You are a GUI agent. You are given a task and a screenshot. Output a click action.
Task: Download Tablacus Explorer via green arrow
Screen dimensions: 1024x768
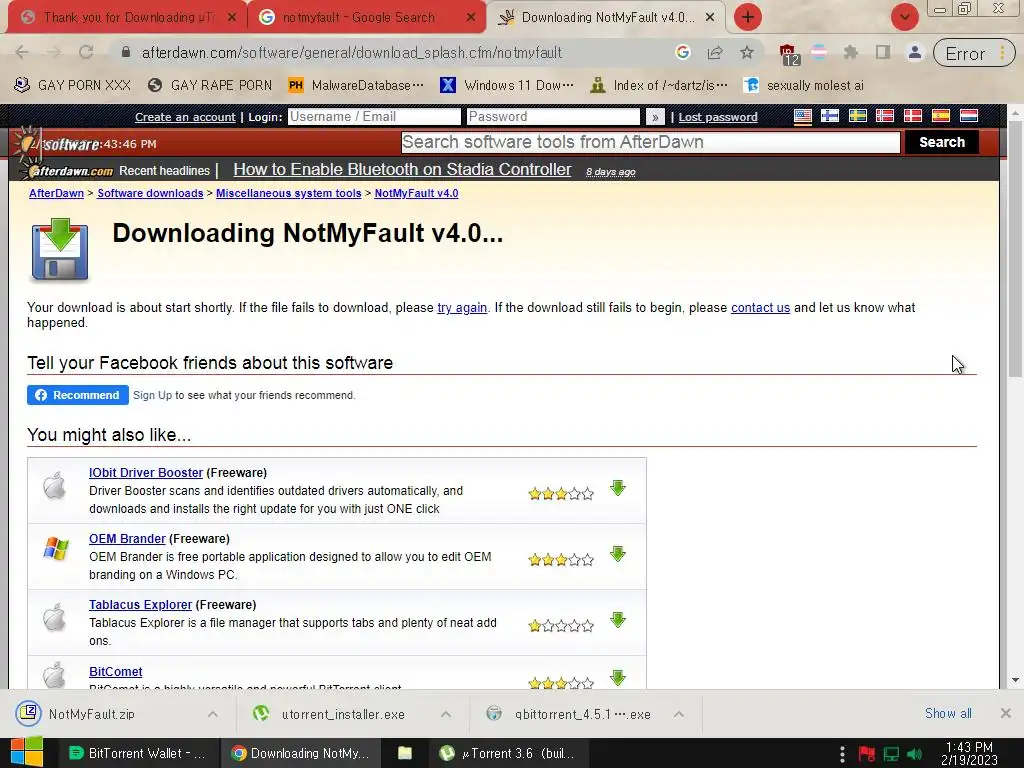[x=618, y=619]
